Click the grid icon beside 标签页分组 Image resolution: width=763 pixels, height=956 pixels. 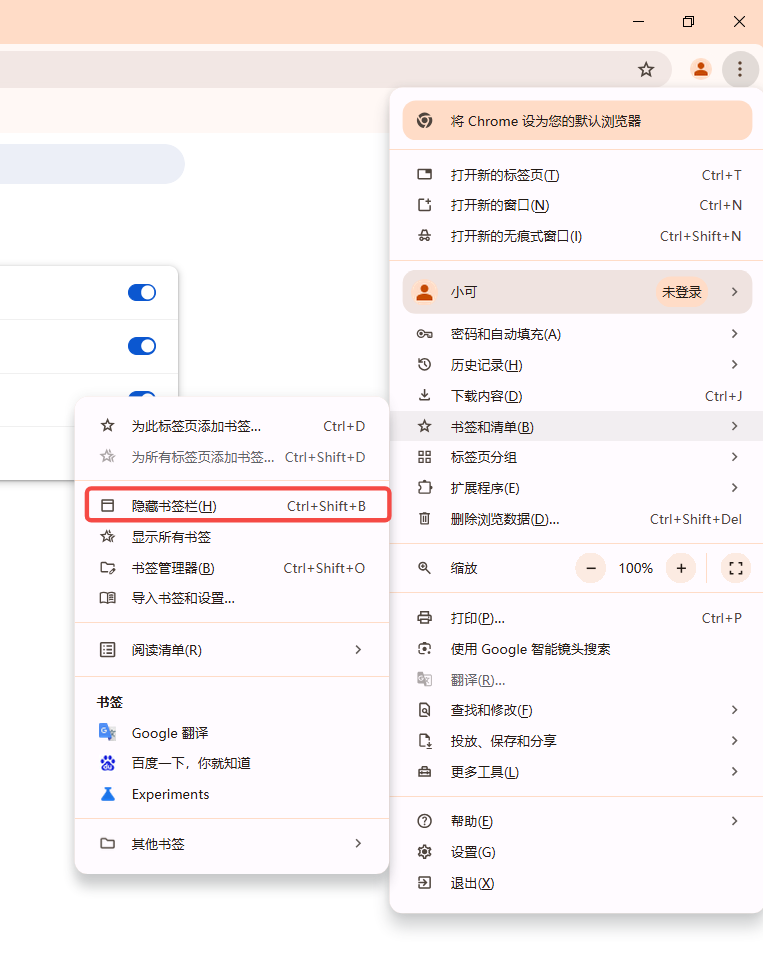coord(424,457)
